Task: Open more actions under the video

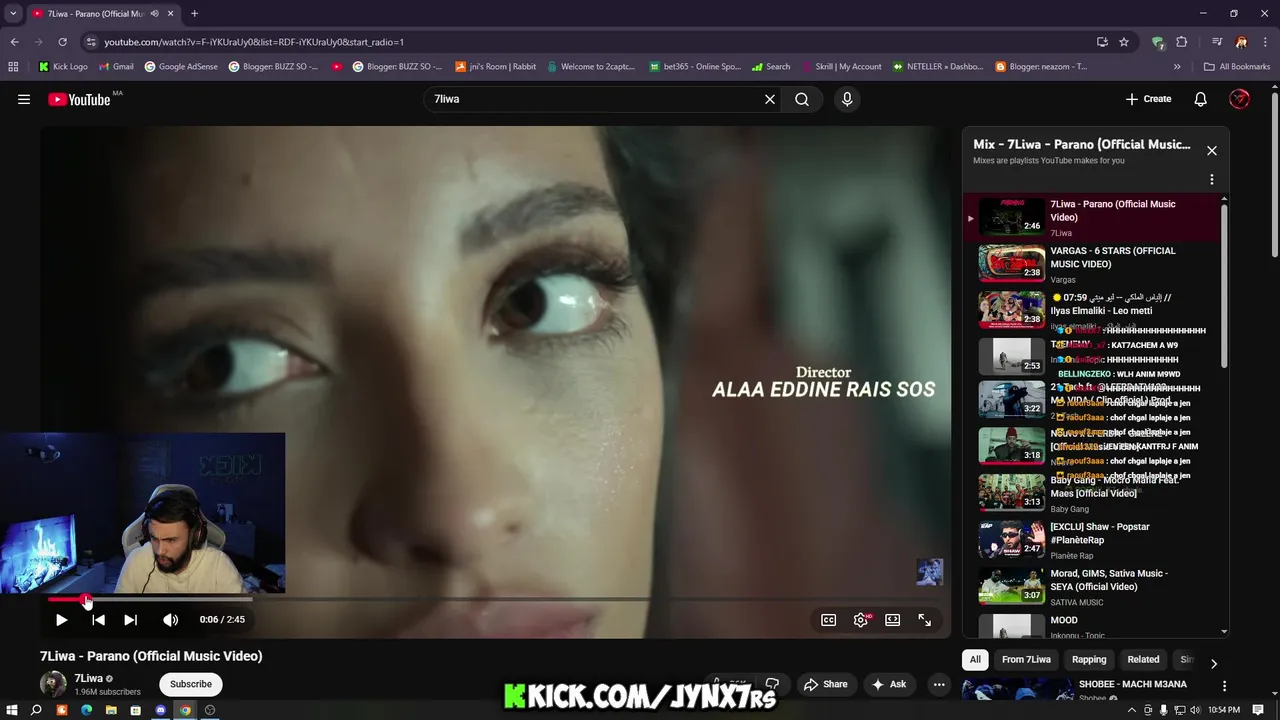Action: tap(938, 684)
